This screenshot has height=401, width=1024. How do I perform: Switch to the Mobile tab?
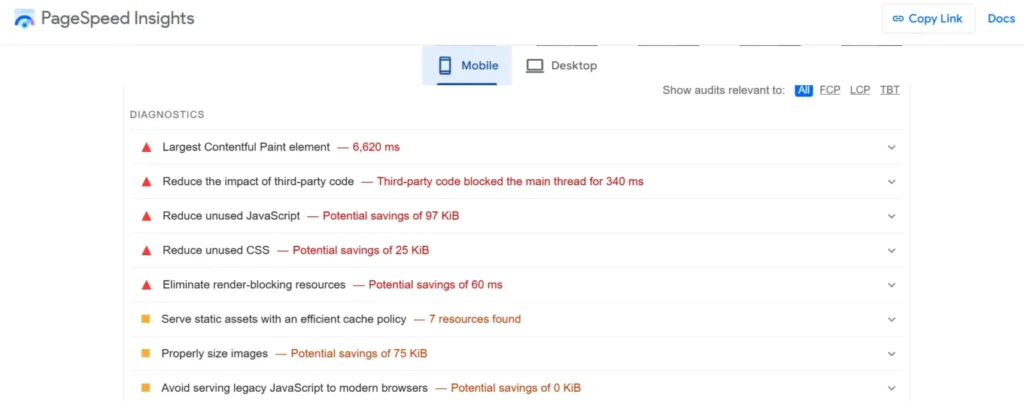467,65
